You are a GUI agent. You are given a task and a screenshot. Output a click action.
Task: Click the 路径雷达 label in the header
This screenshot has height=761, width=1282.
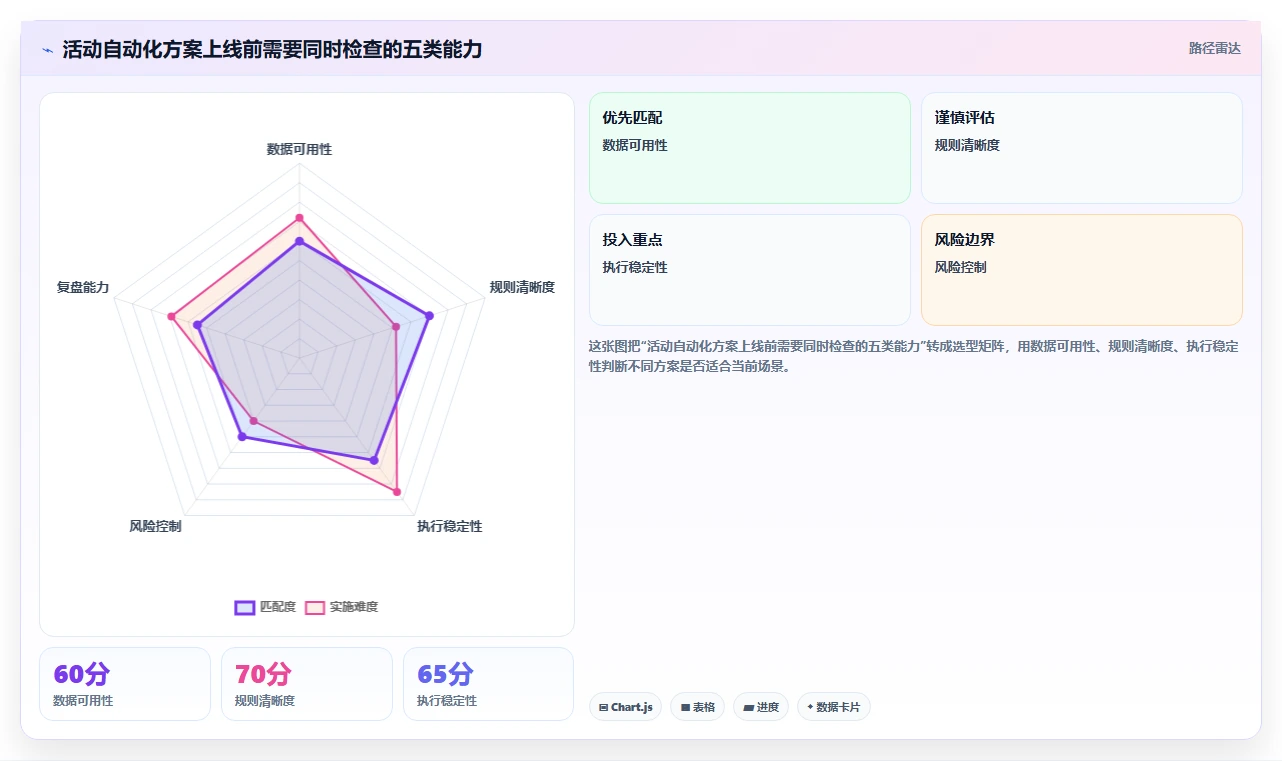point(1215,48)
